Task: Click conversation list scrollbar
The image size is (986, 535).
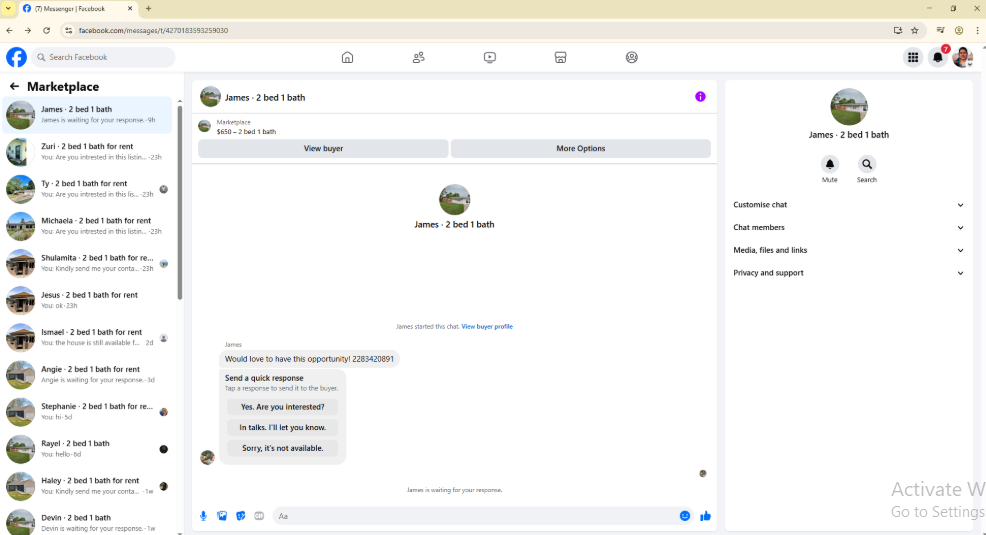Action: 180,201
